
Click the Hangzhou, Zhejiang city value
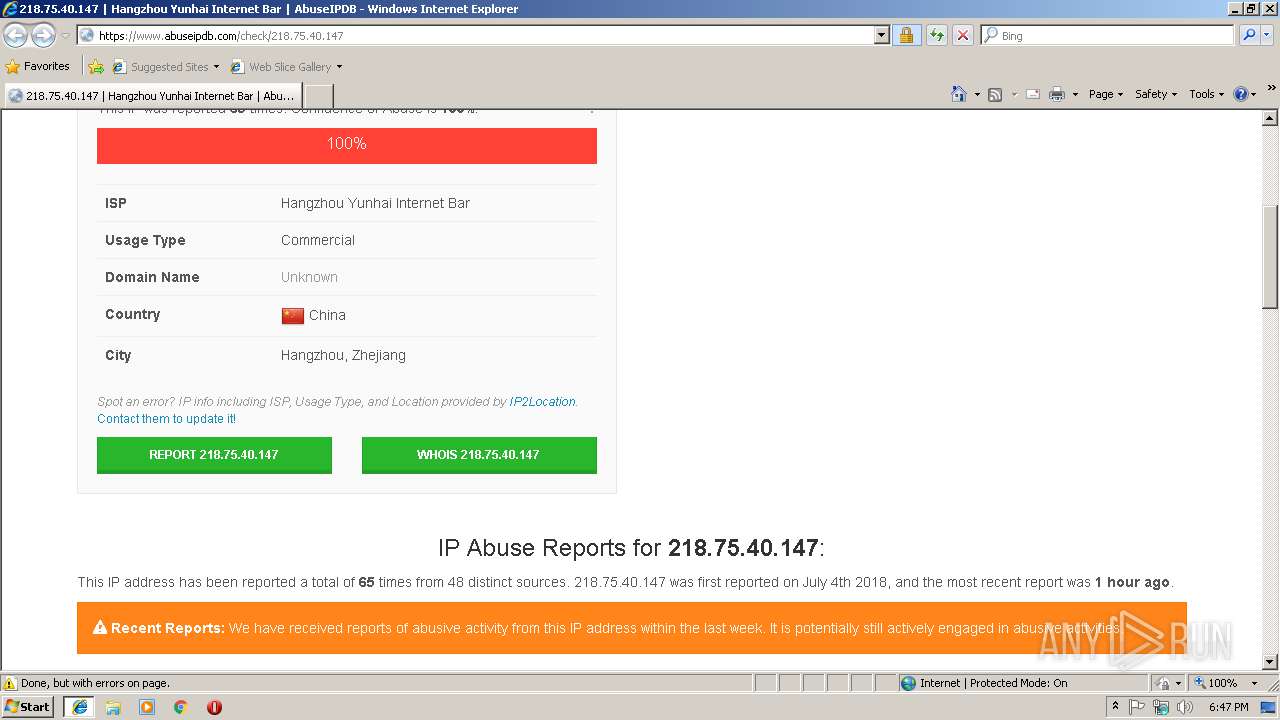343,355
